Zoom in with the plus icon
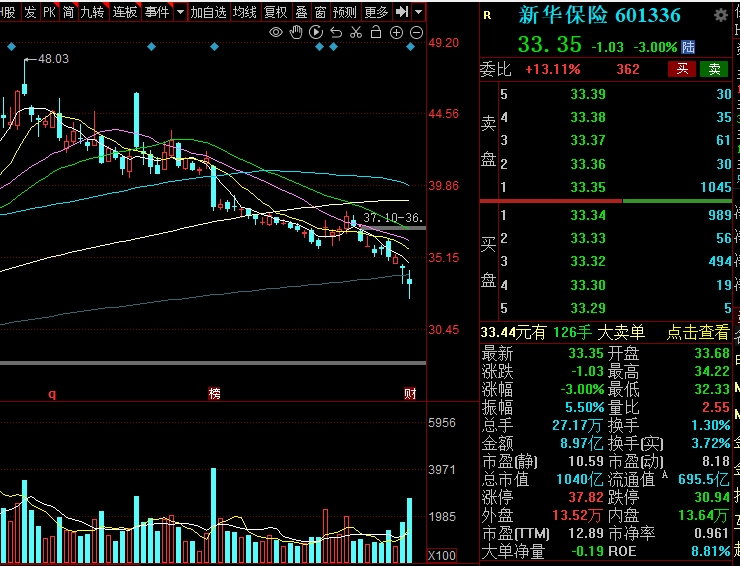Image resolution: width=740 pixels, height=566 pixels. tap(396, 32)
